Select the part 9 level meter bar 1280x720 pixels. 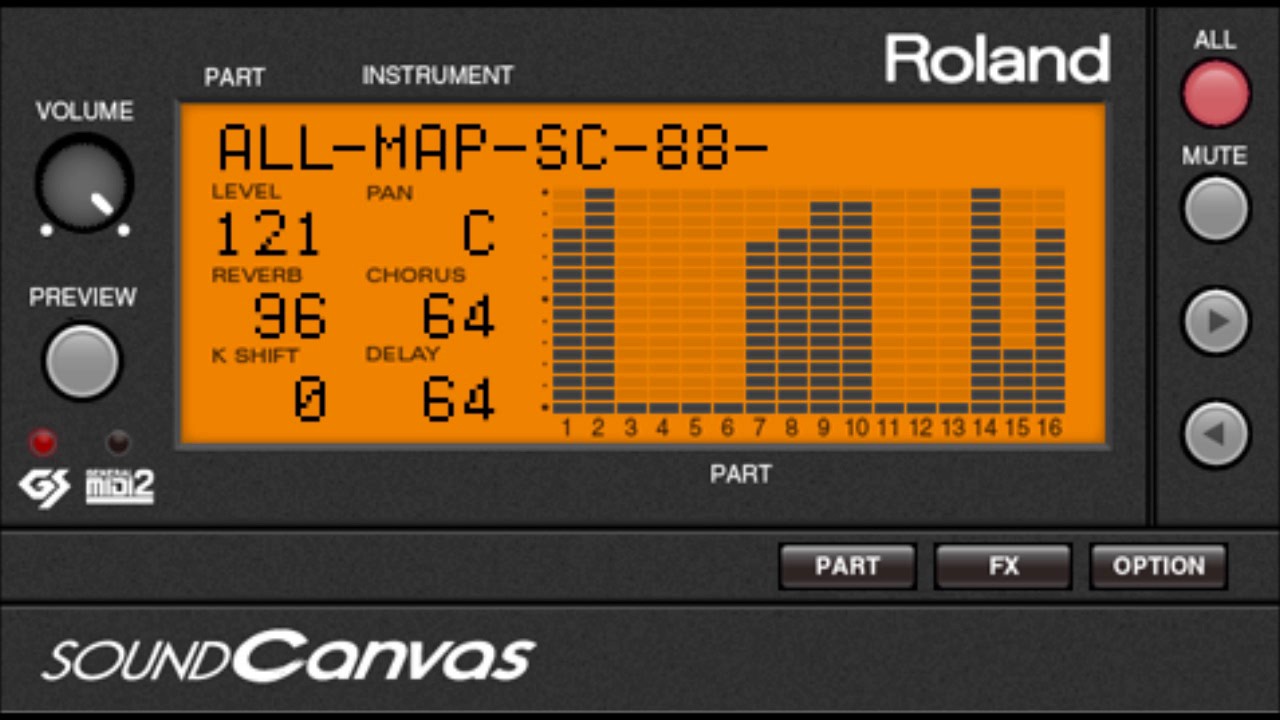825,307
